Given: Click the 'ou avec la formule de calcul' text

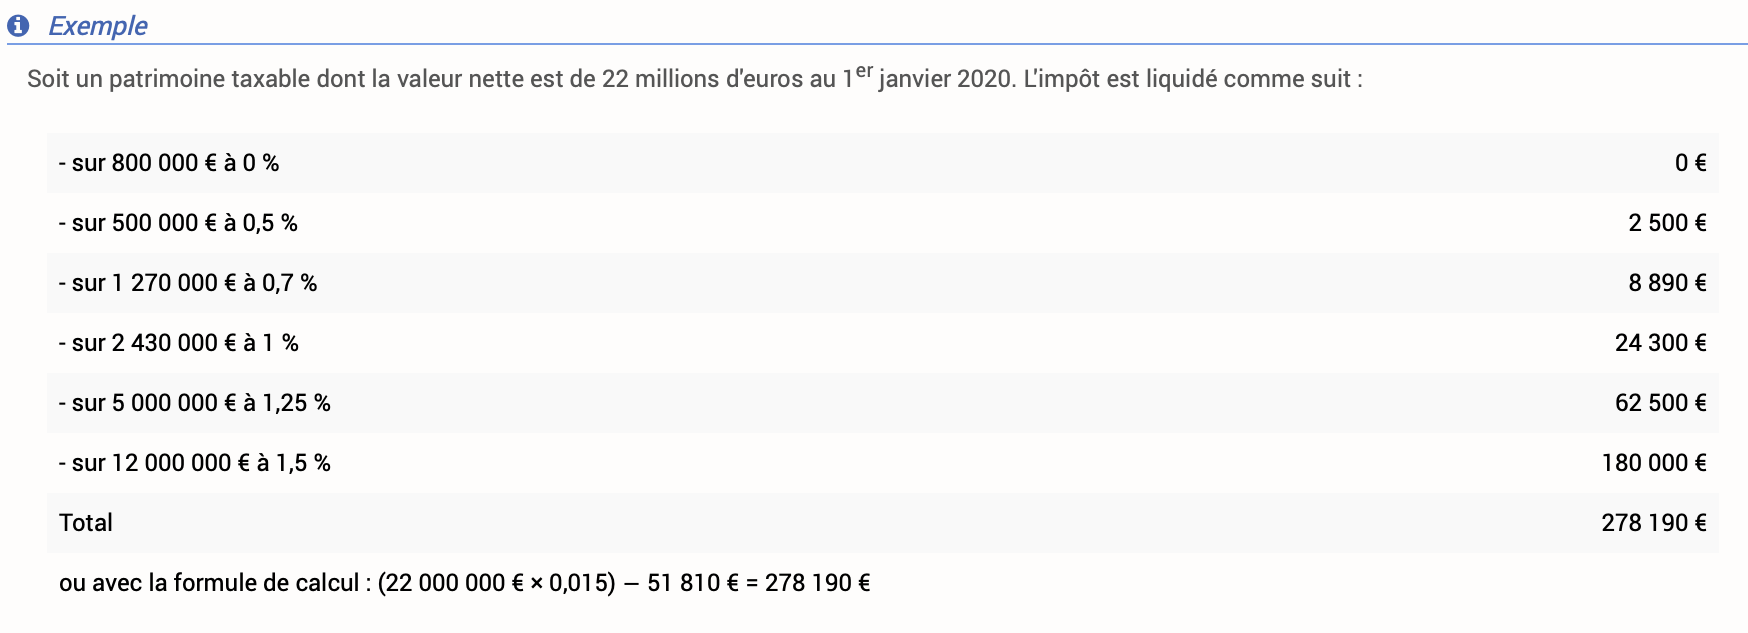Looking at the screenshot, I should tap(209, 583).
